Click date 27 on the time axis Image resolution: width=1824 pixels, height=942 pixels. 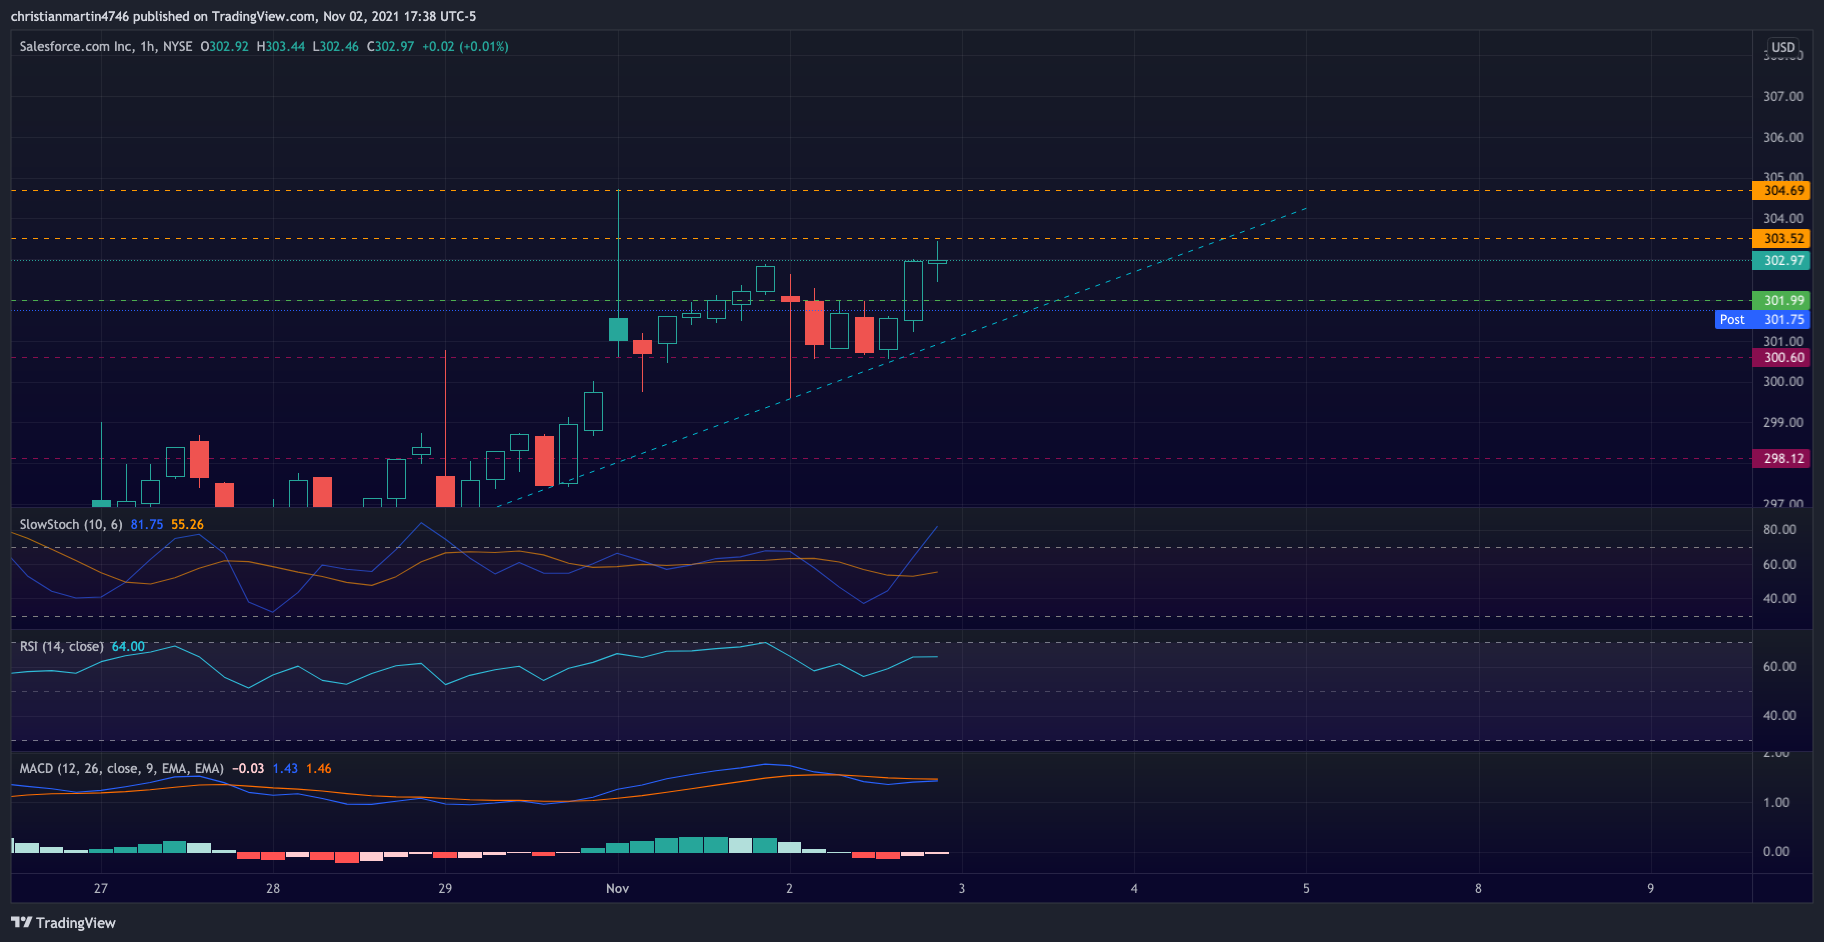pyautogui.click(x=101, y=889)
